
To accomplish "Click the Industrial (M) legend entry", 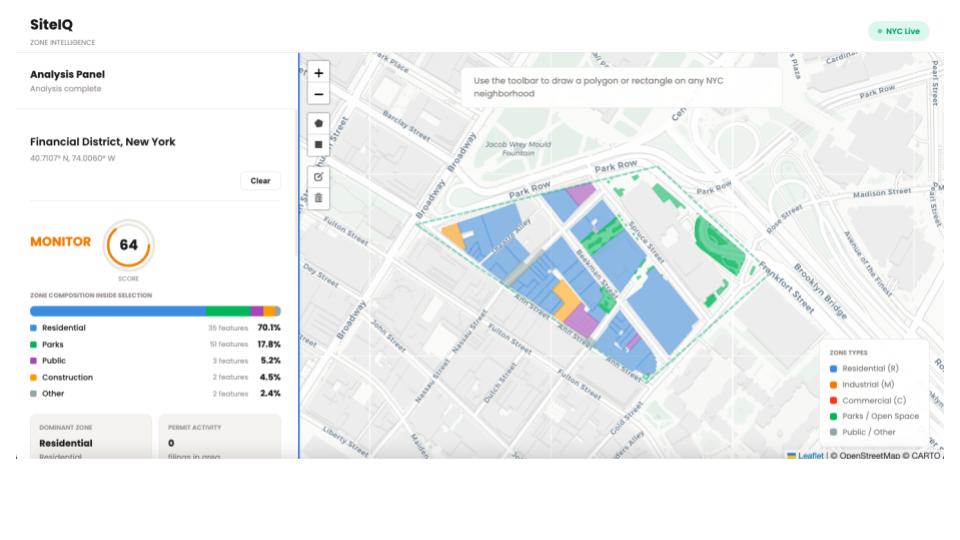I will (861, 384).
